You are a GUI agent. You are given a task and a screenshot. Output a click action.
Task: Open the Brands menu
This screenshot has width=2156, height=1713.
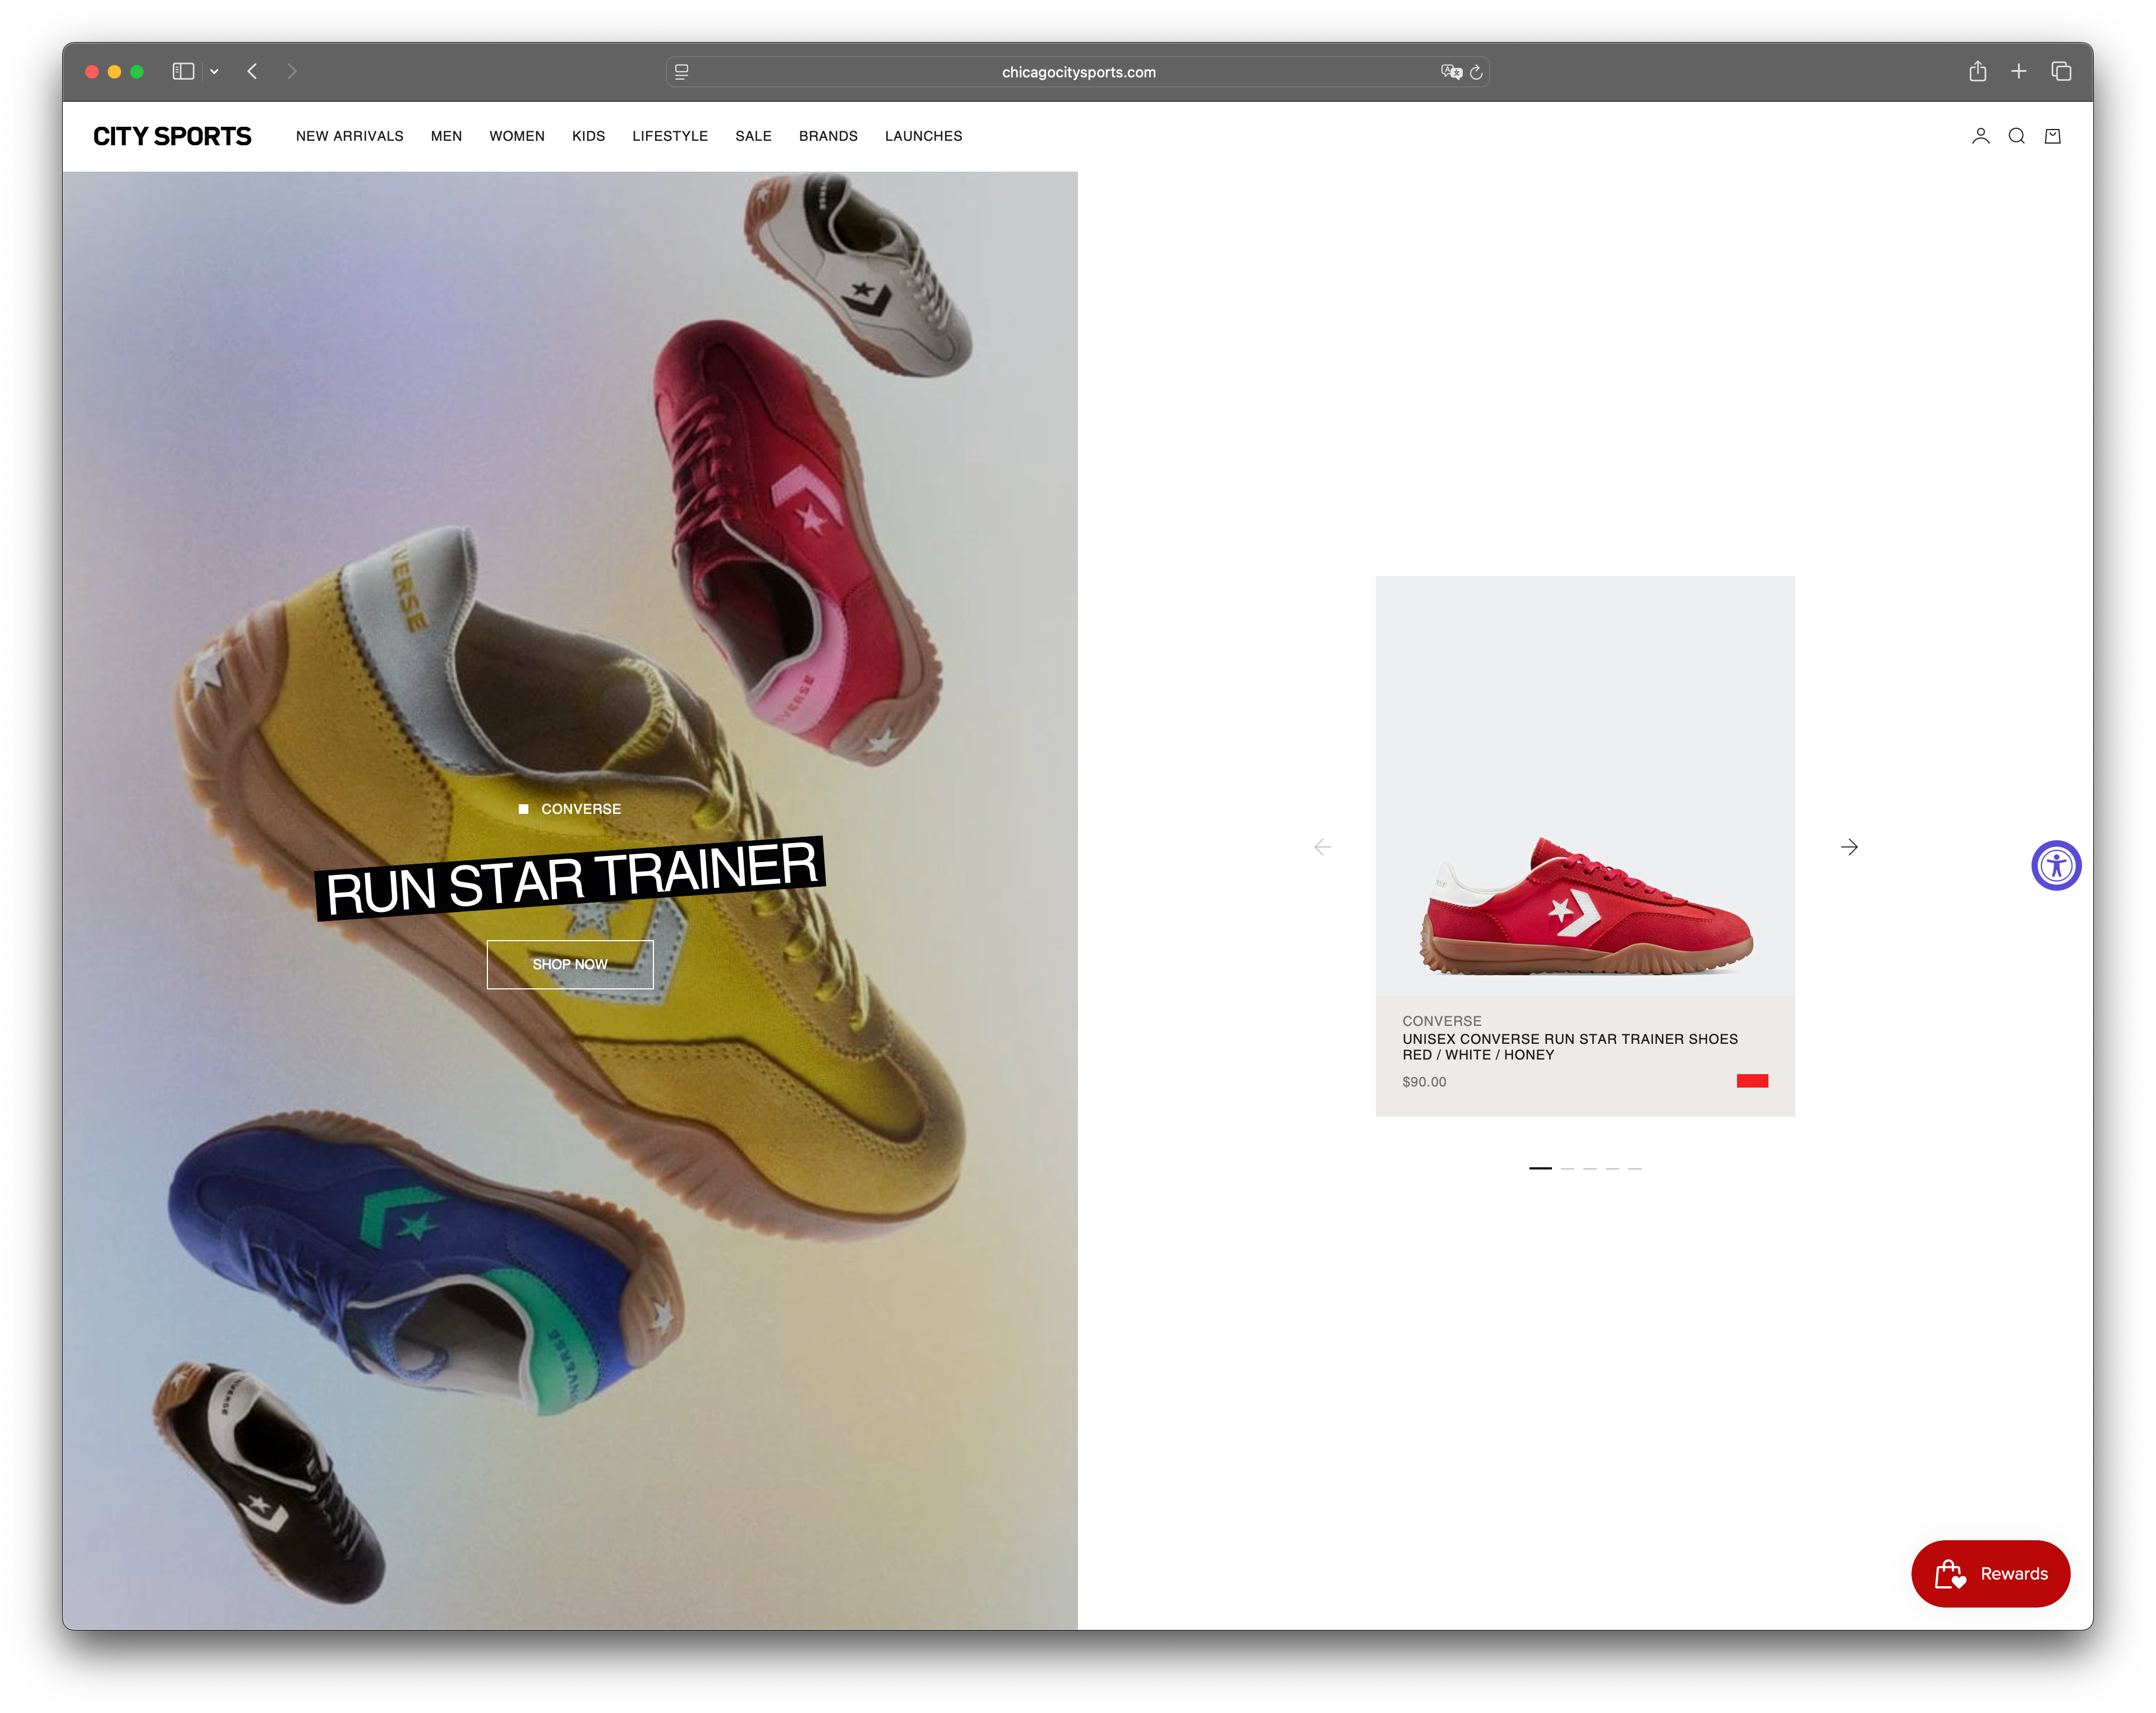coord(828,136)
